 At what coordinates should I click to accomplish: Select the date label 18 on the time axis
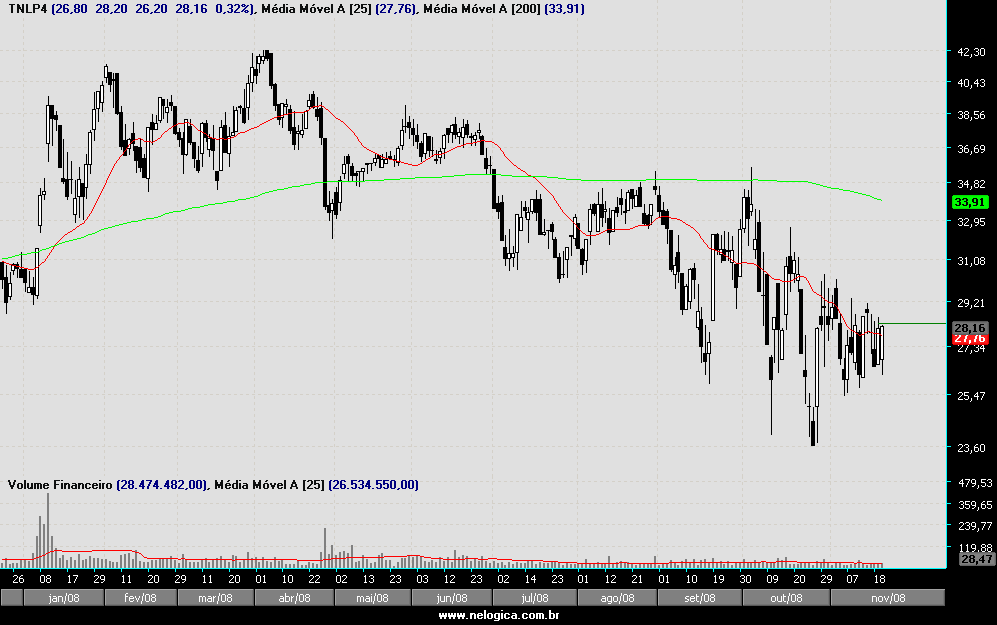[879, 579]
